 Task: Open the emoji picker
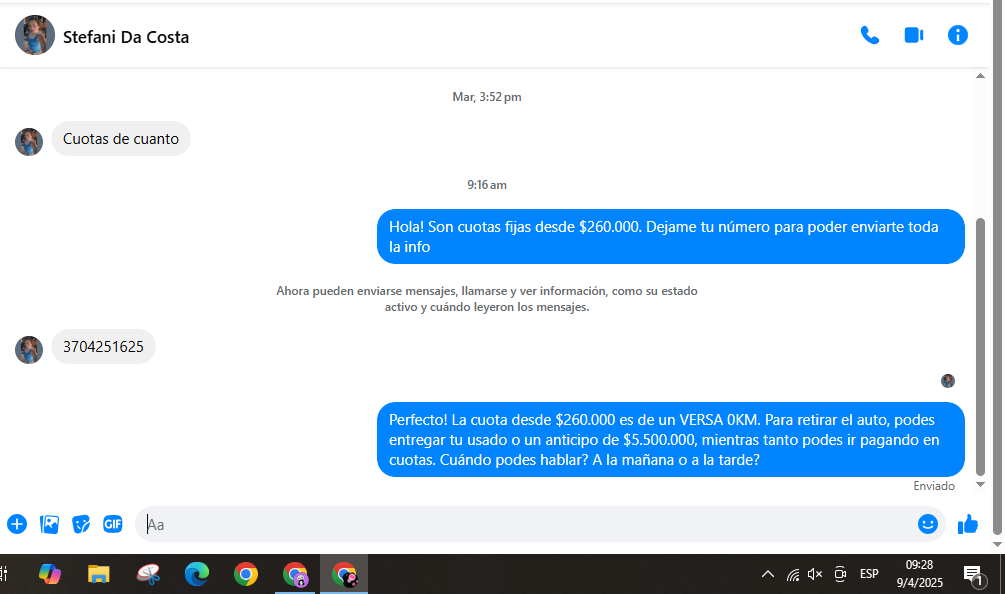click(927, 524)
